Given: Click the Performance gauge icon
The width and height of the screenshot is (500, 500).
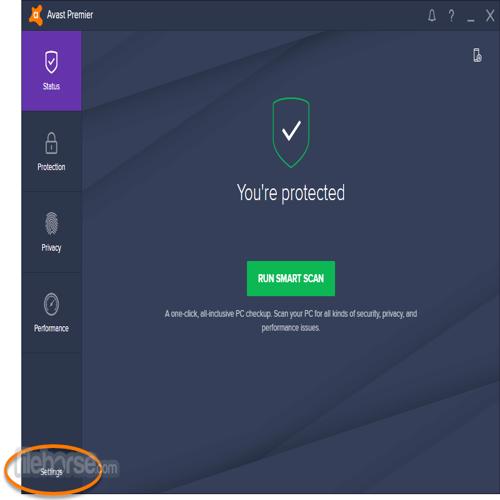Looking at the screenshot, I should click(x=51, y=304).
